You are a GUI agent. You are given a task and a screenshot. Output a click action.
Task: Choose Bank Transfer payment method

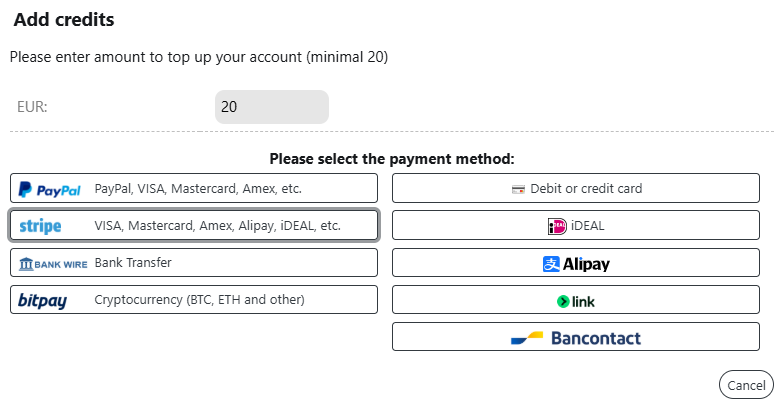[x=194, y=263]
